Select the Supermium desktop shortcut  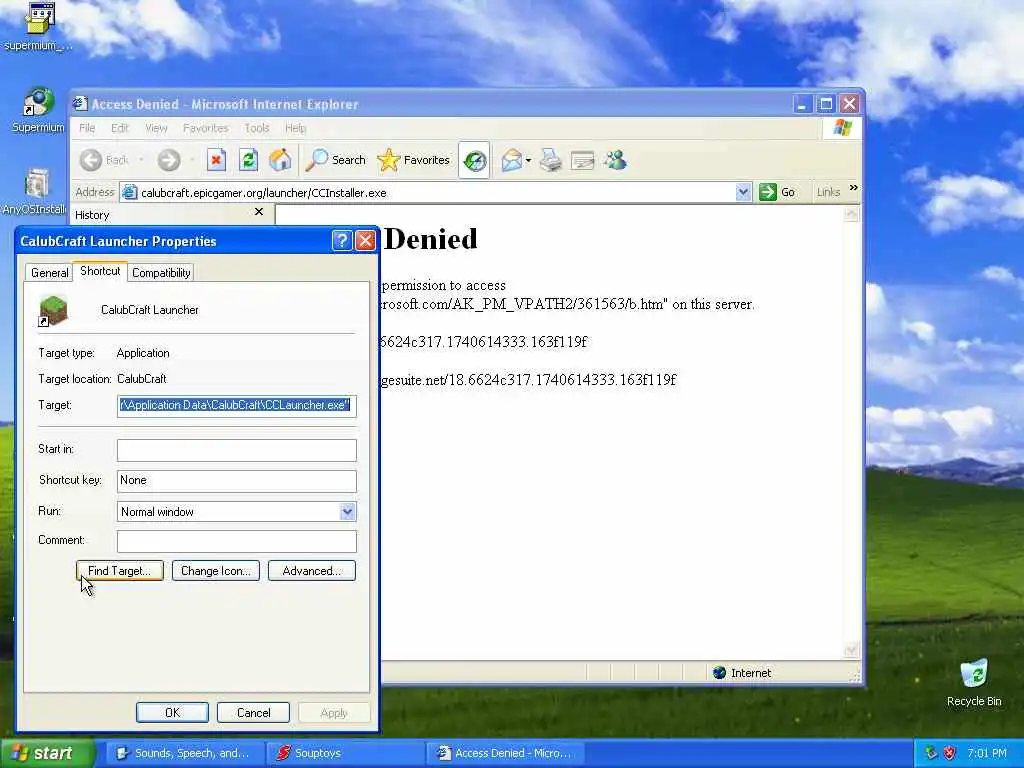tap(37, 110)
